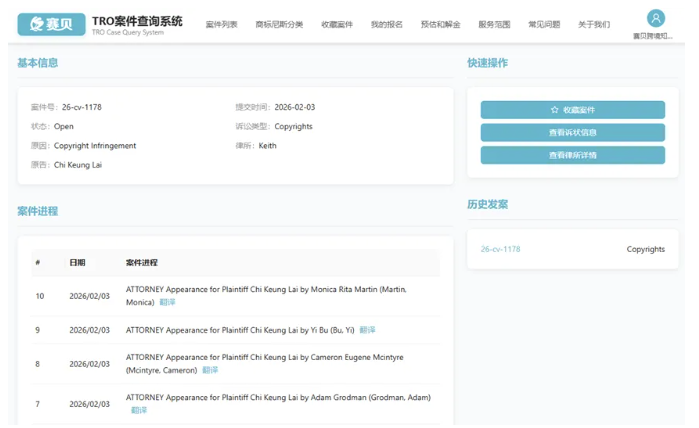This screenshot has width=699, height=428.
Task: Open the 我的报名 page
Action: tap(386, 24)
